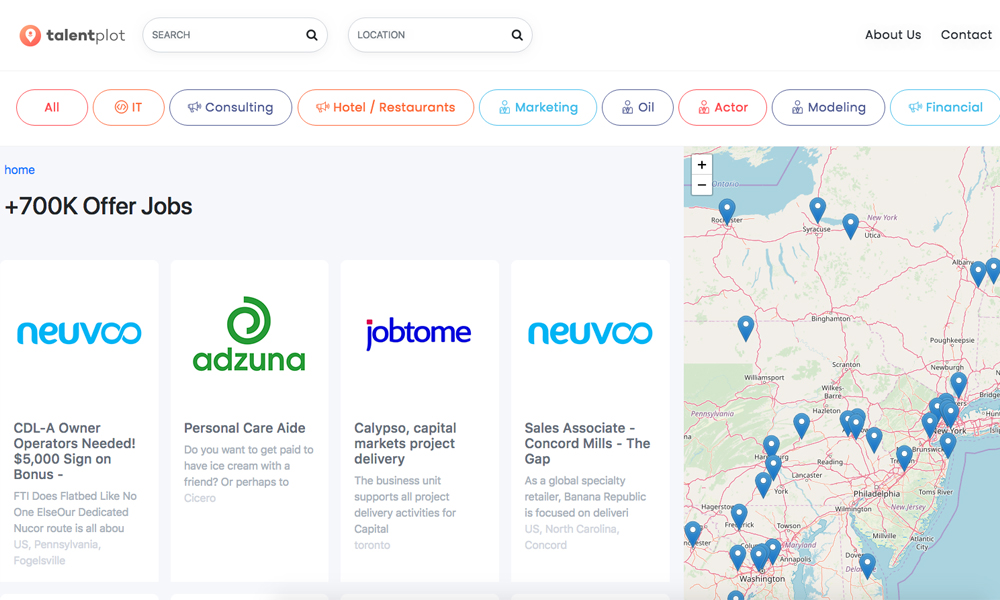This screenshot has height=600, width=1000.
Task: Click the map pin near Rochester
Action: pyautogui.click(x=727, y=210)
